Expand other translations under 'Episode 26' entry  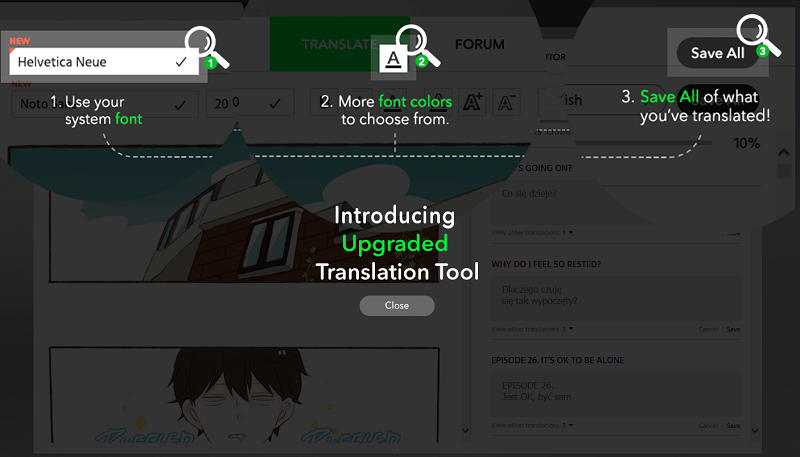[532, 425]
